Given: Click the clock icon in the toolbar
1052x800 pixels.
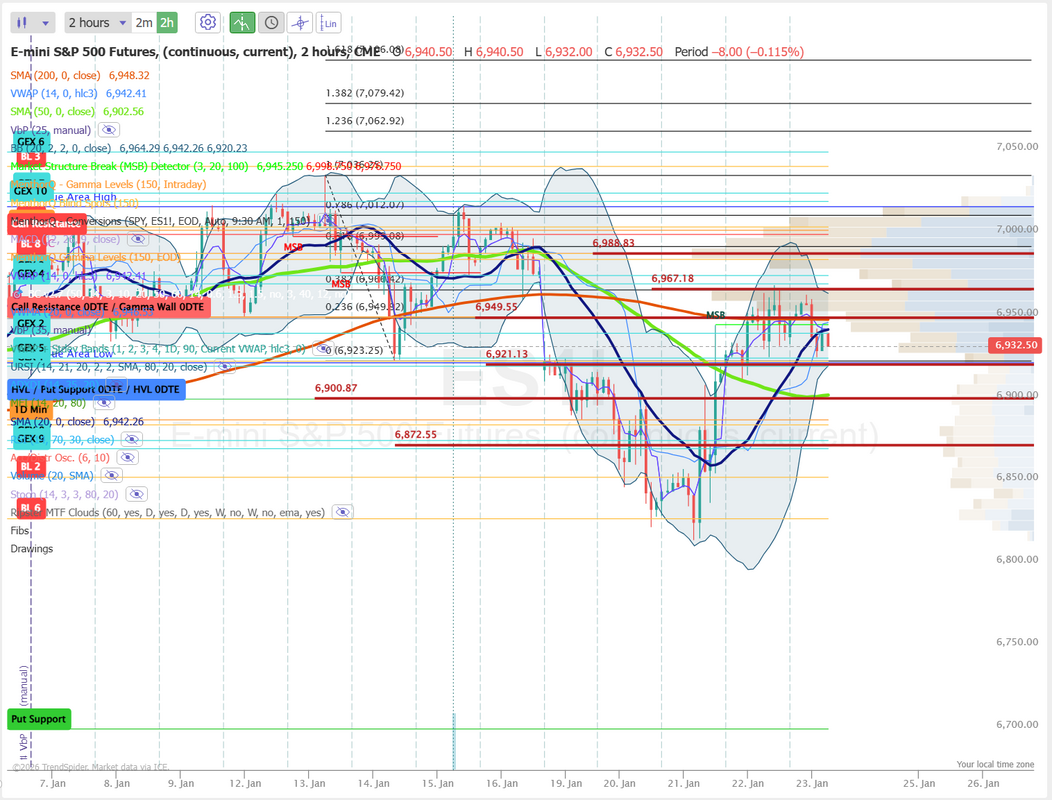Looking at the screenshot, I should click(x=271, y=22).
